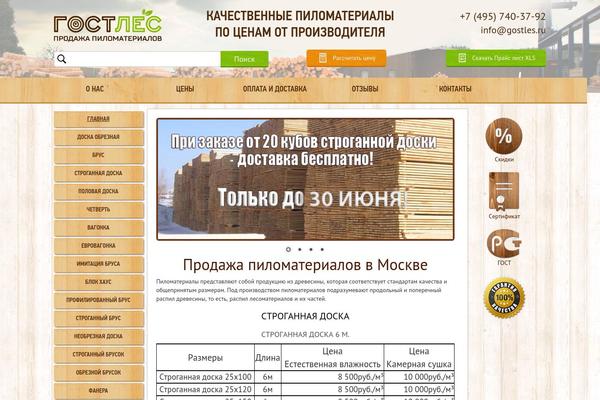
Task: Select ВАГОНКА in the sidebar
Action: point(99,228)
